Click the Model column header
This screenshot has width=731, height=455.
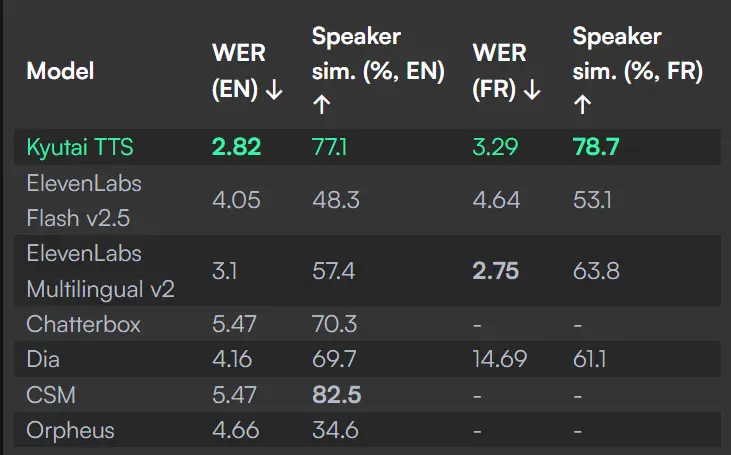click(x=60, y=71)
